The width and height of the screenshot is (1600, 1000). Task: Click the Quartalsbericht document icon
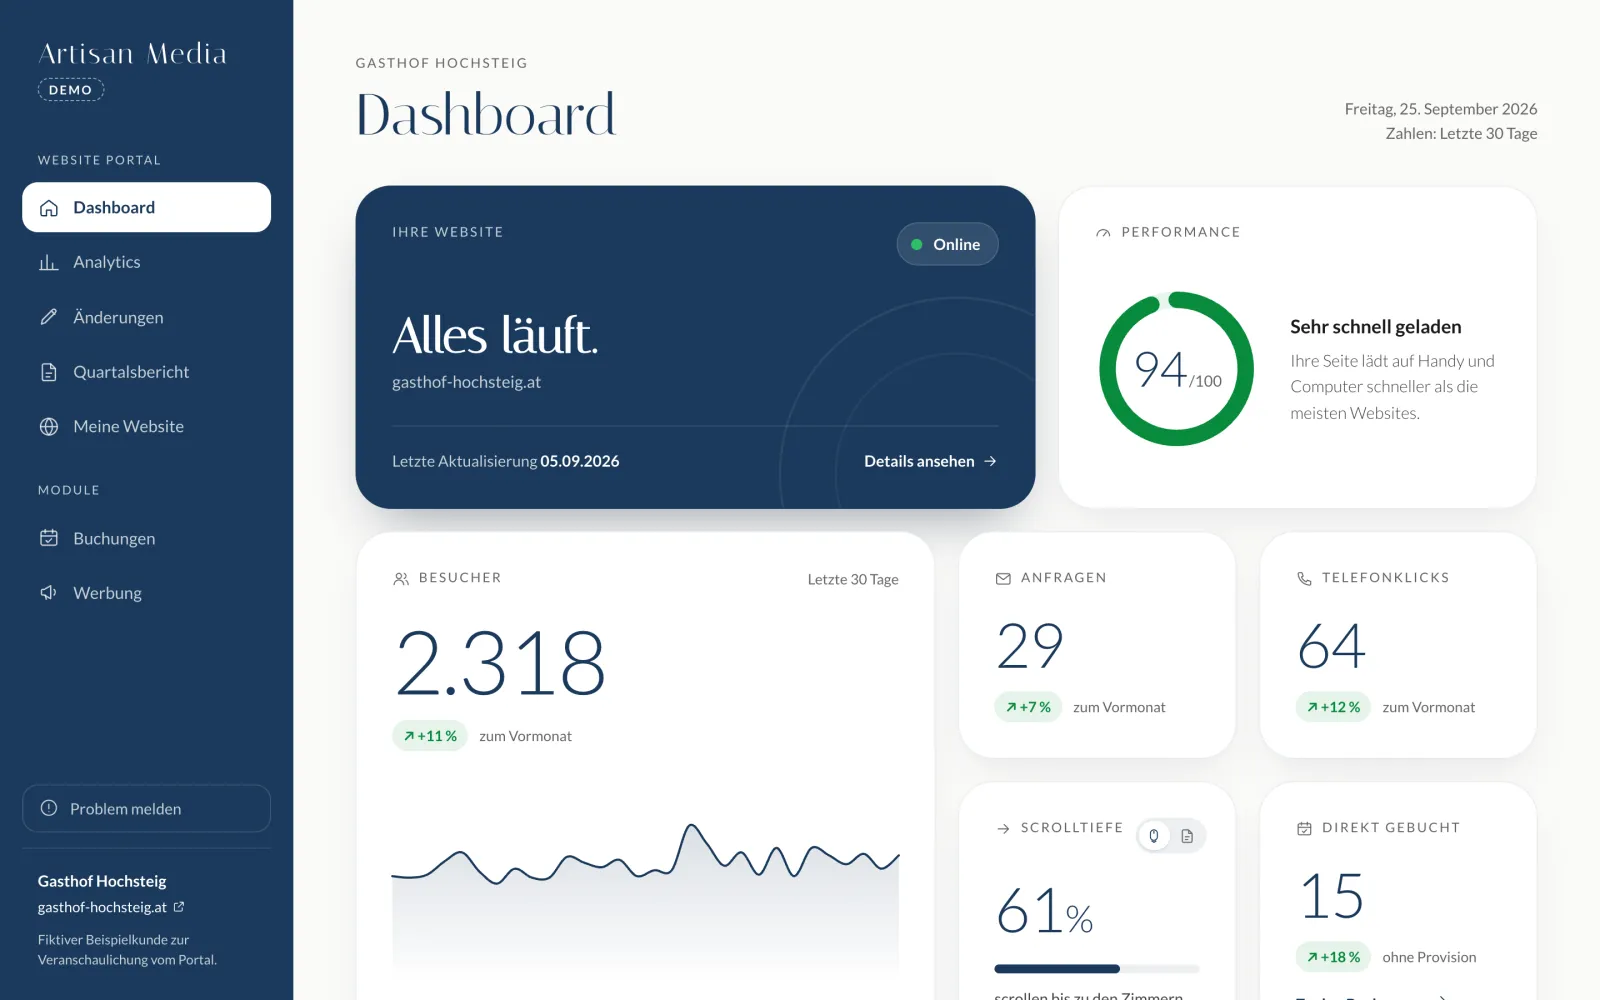[48, 372]
